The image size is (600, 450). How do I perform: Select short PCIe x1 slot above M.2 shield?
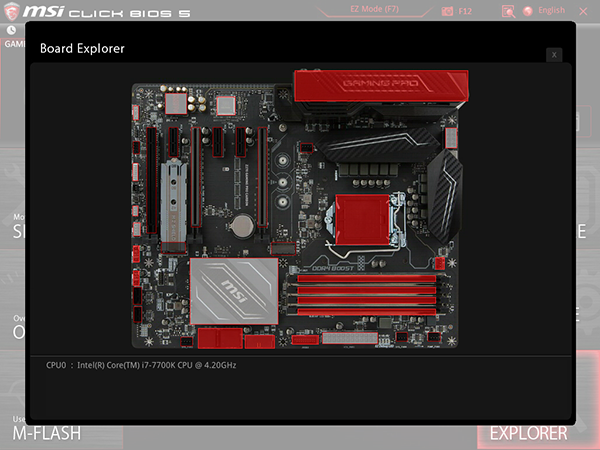(x=174, y=142)
